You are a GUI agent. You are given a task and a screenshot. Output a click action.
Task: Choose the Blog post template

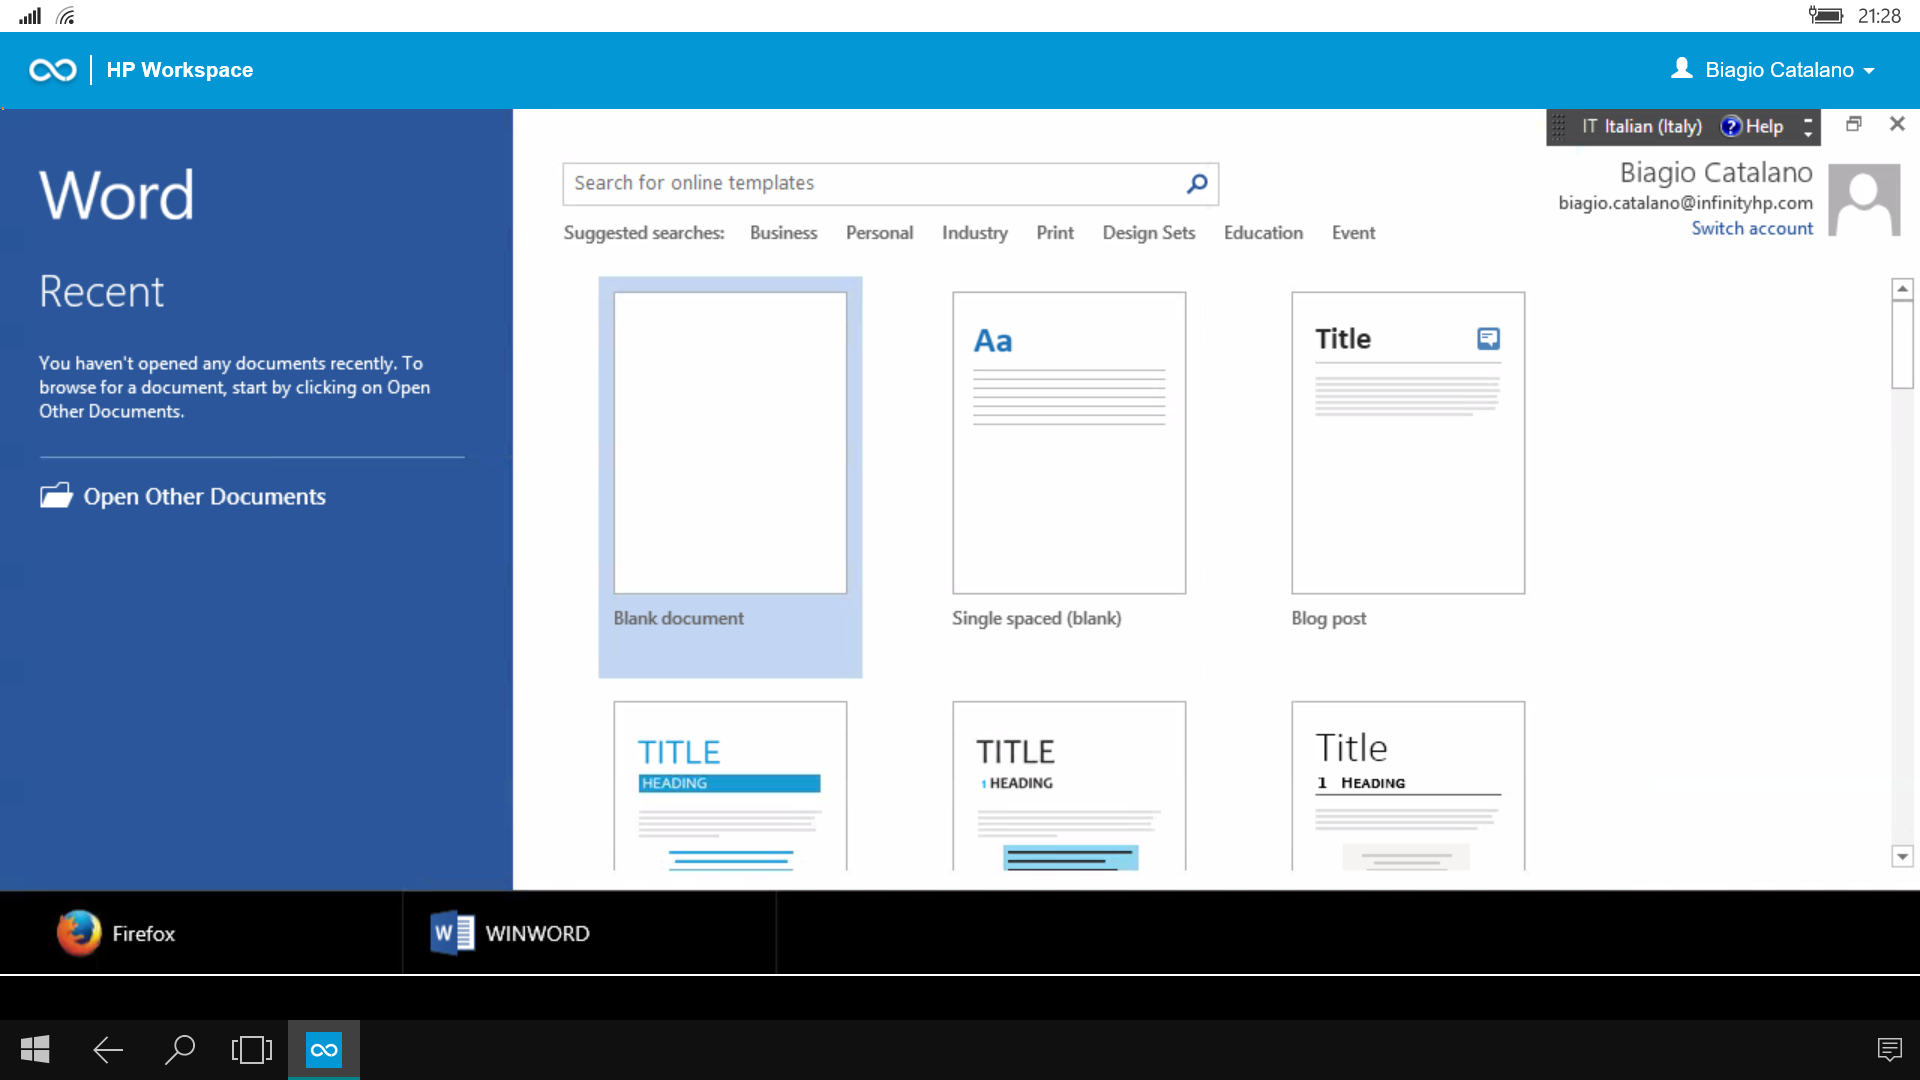click(x=1408, y=460)
